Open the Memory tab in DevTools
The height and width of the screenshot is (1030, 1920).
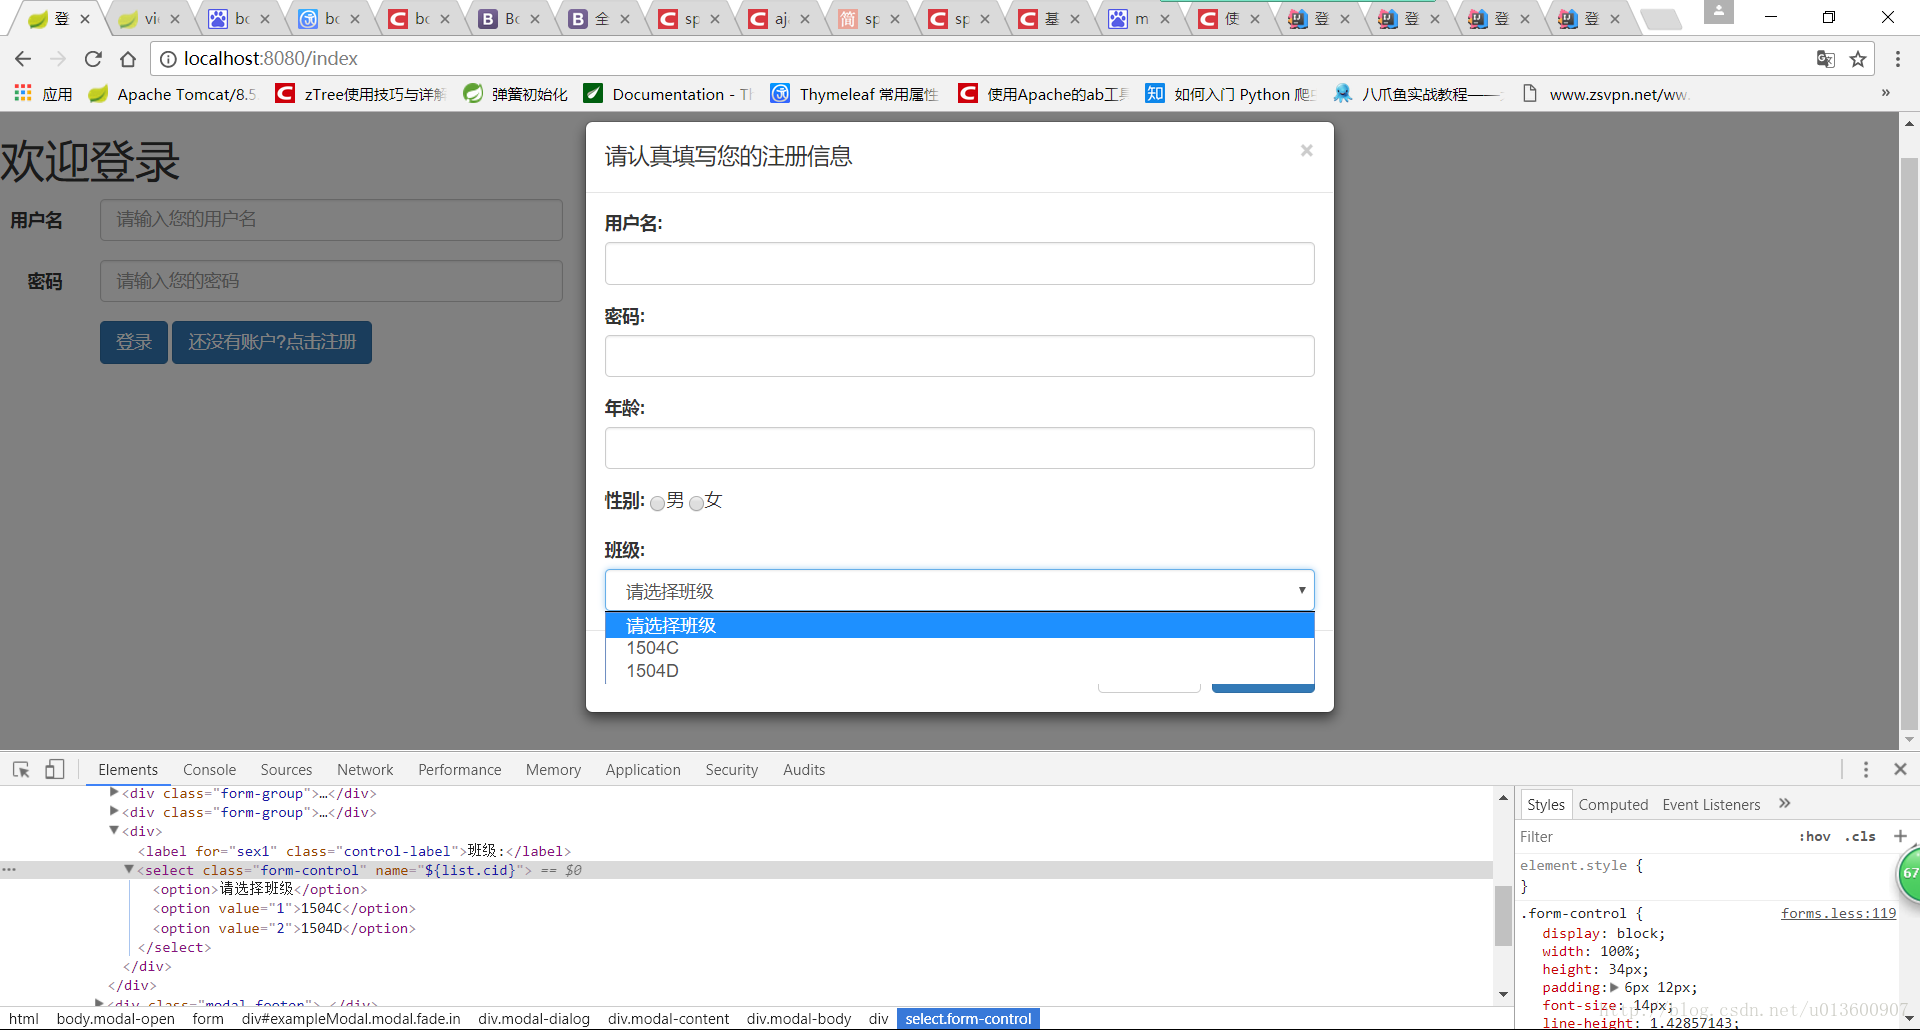click(x=553, y=769)
